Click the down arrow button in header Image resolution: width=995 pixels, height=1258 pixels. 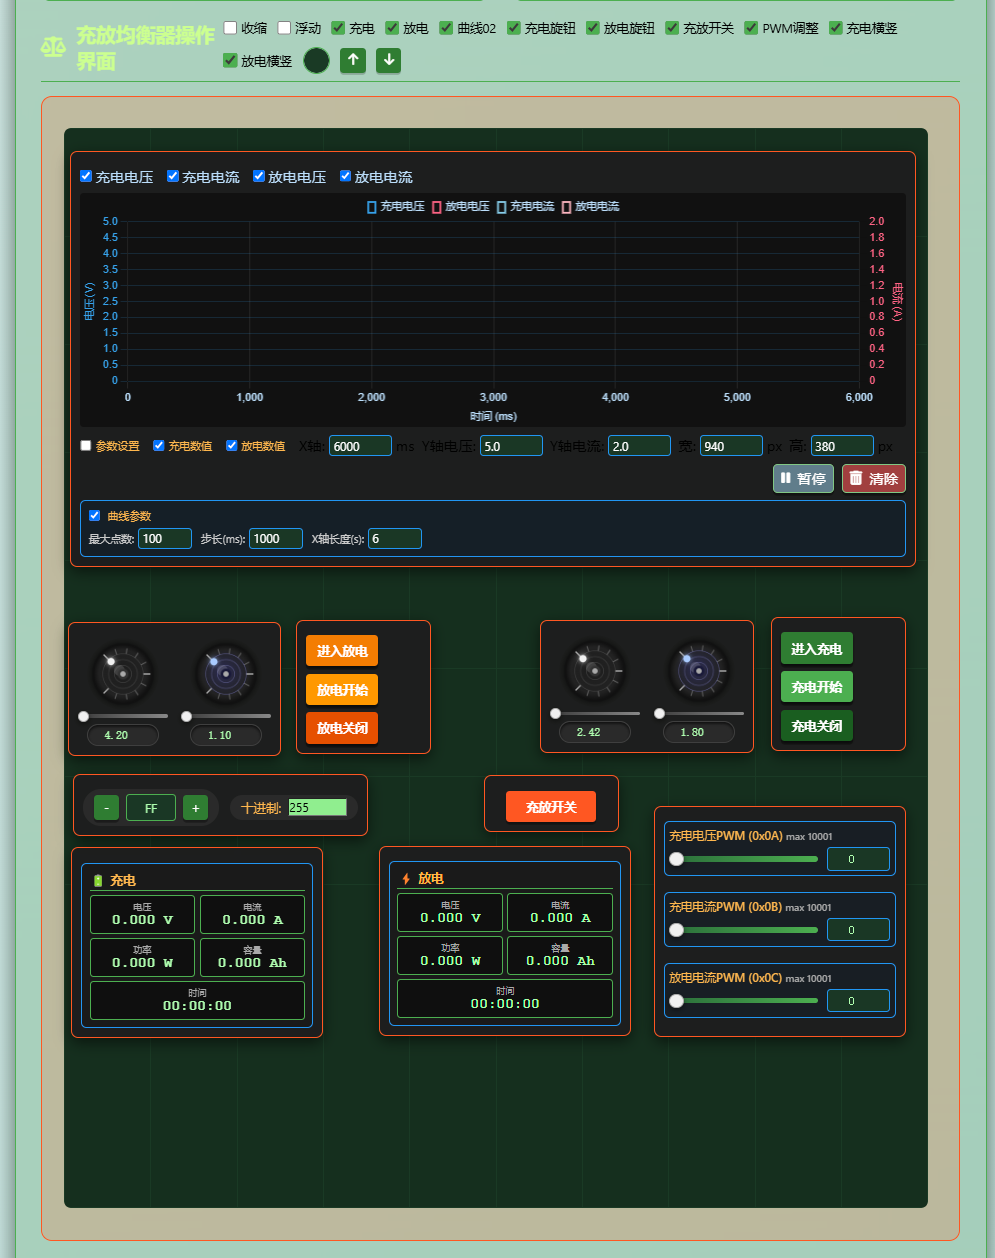(x=389, y=60)
